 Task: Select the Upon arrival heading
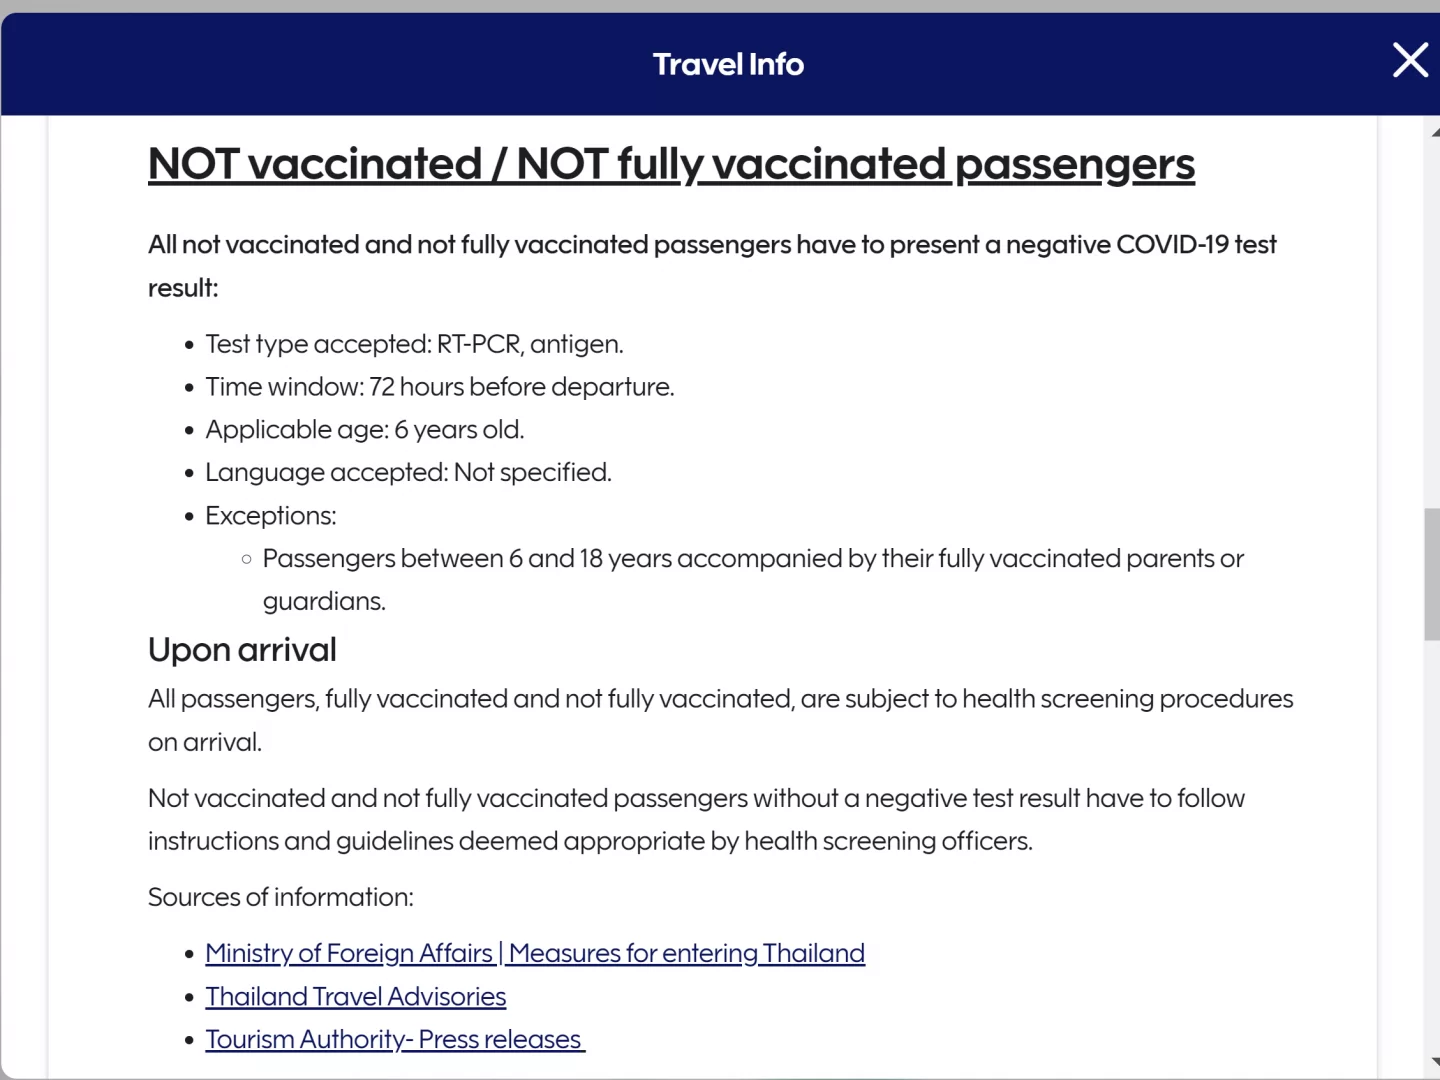242,650
